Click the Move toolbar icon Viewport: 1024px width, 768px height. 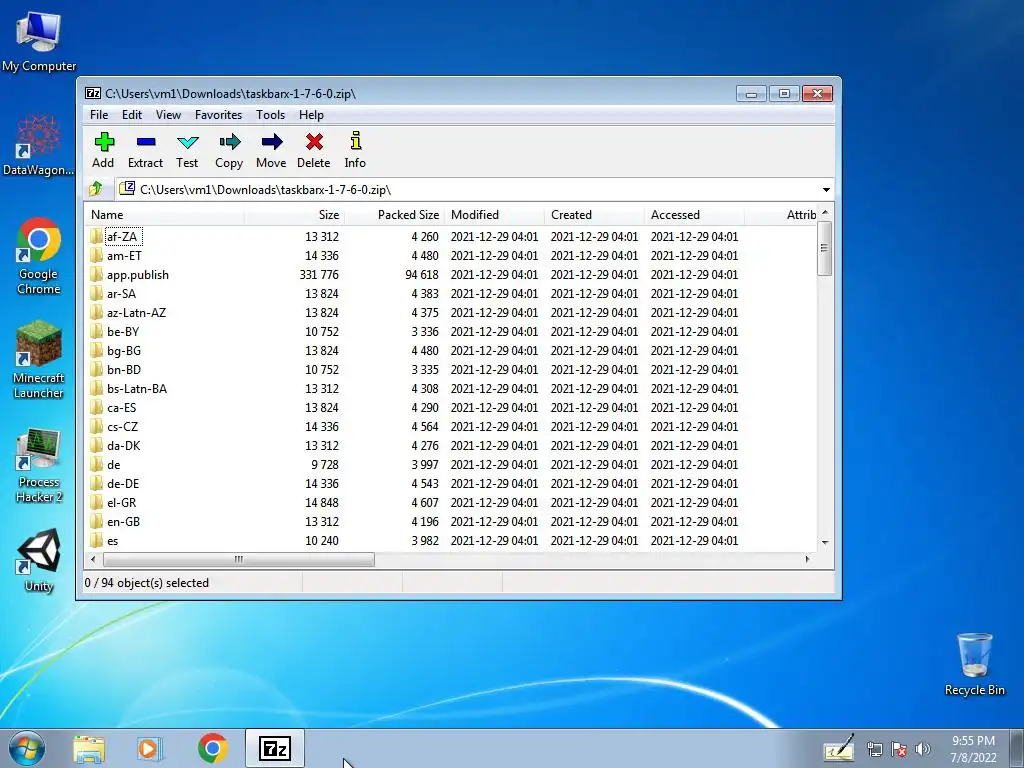click(x=272, y=142)
